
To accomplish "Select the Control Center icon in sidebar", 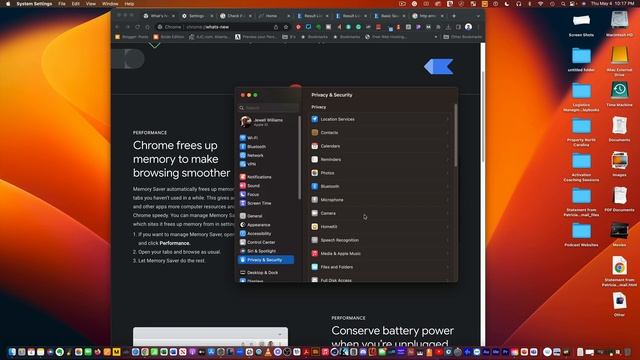I will click(243, 242).
